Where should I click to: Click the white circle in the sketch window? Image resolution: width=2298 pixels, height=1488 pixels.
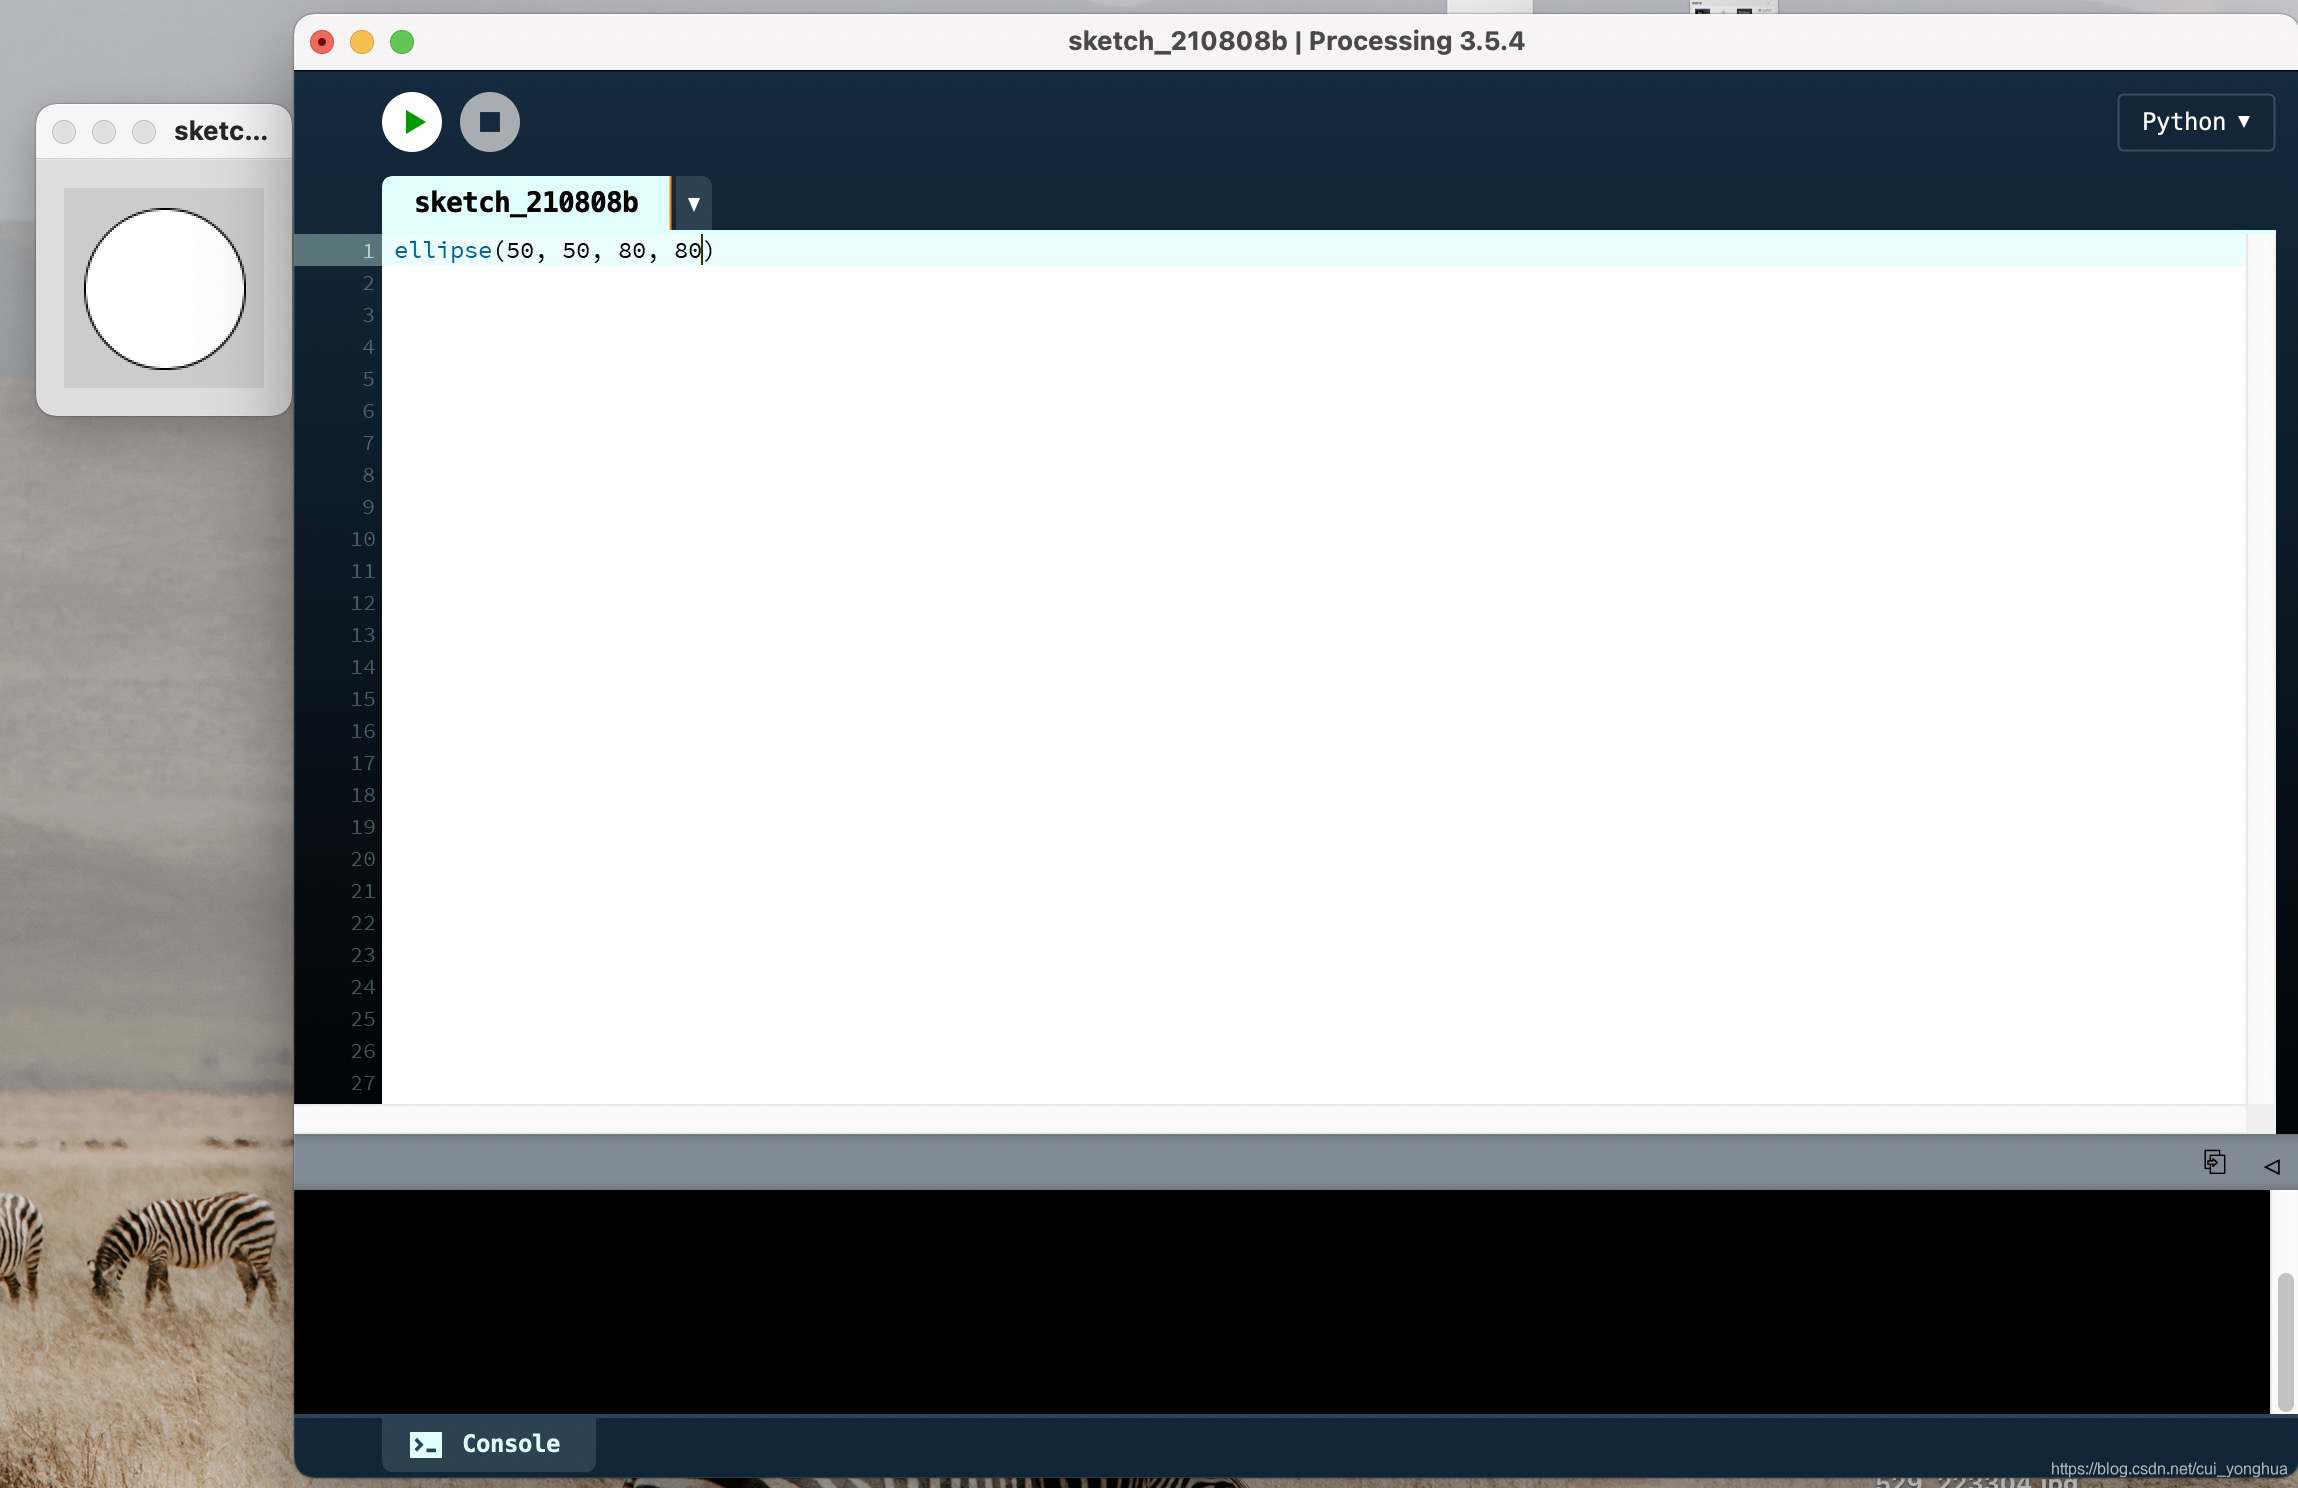click(x=164, y=288)
